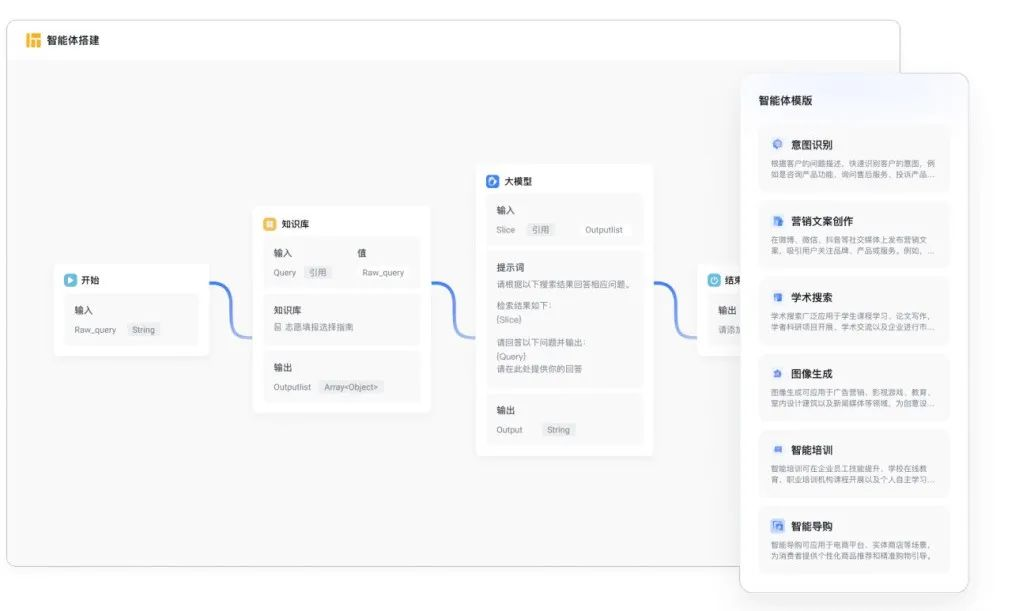1023x611 pixels.
Task: Click the 智能体搭建 logo icon
Action: [33, 40]
